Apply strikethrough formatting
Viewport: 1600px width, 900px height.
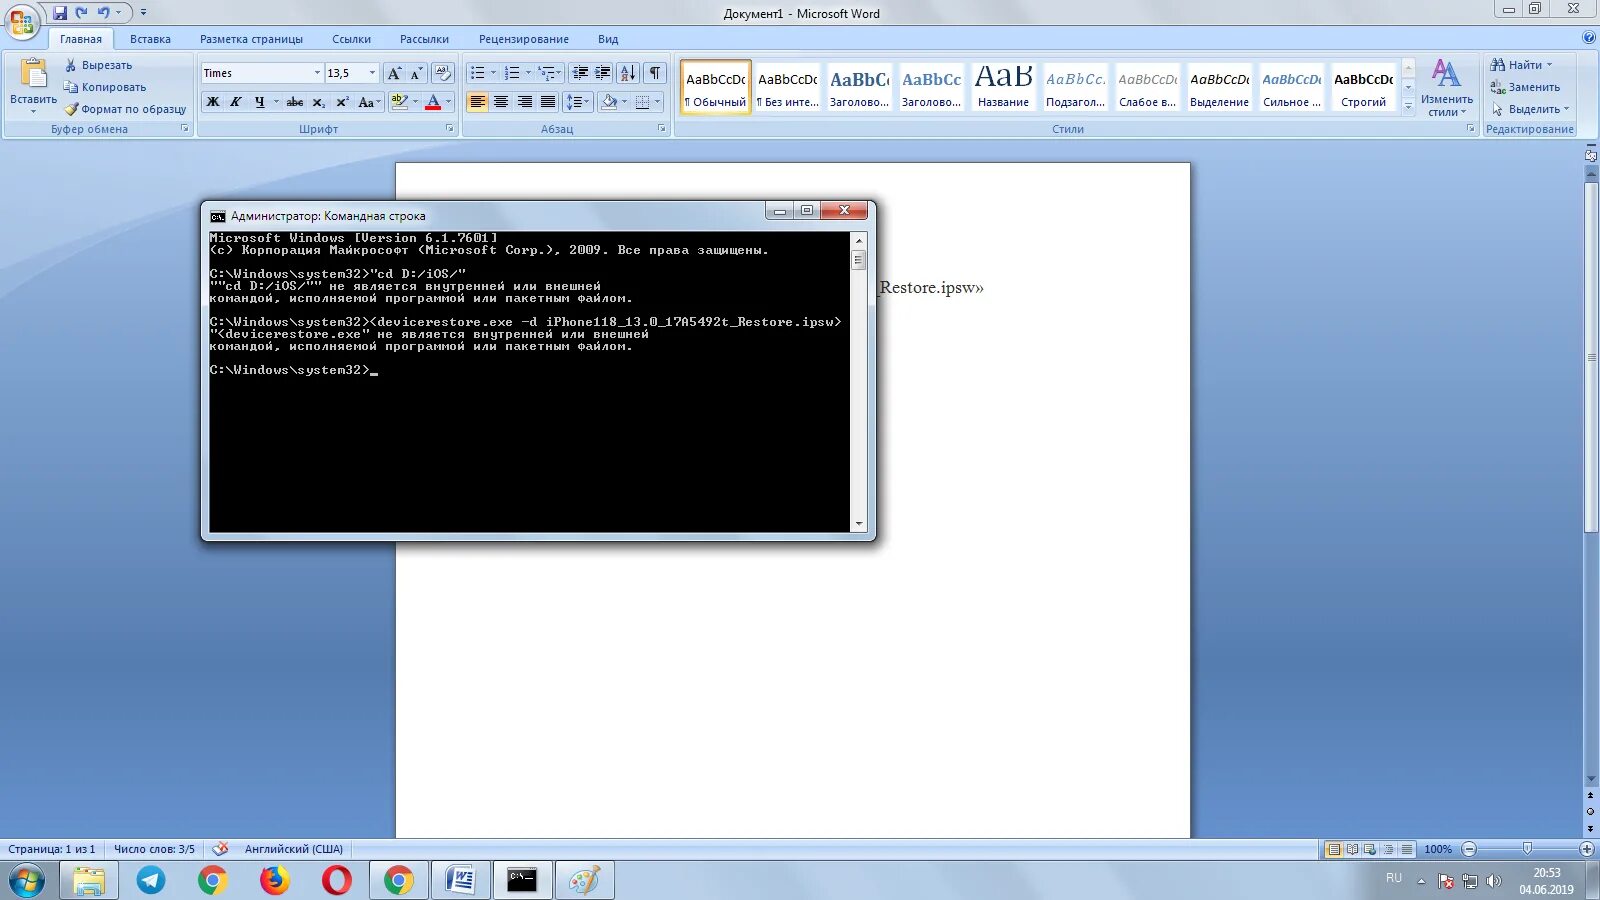[295, 102]
